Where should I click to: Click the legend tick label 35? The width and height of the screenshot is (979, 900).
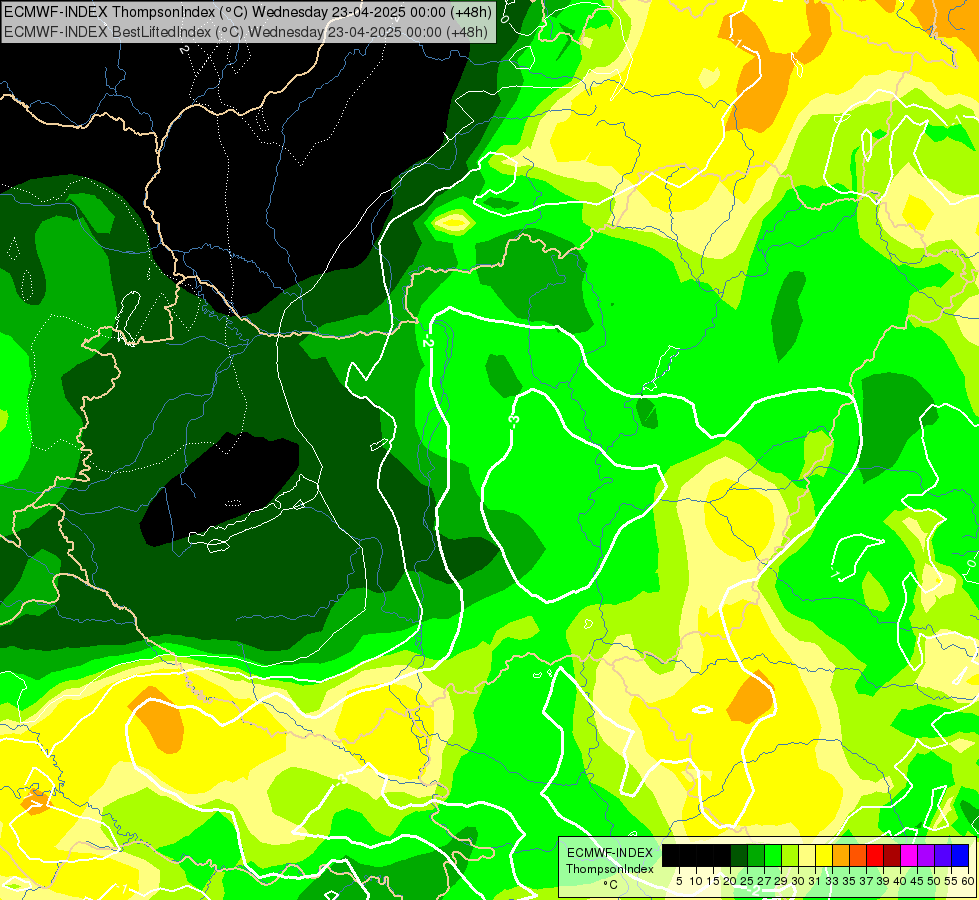(x=849, y=881)
